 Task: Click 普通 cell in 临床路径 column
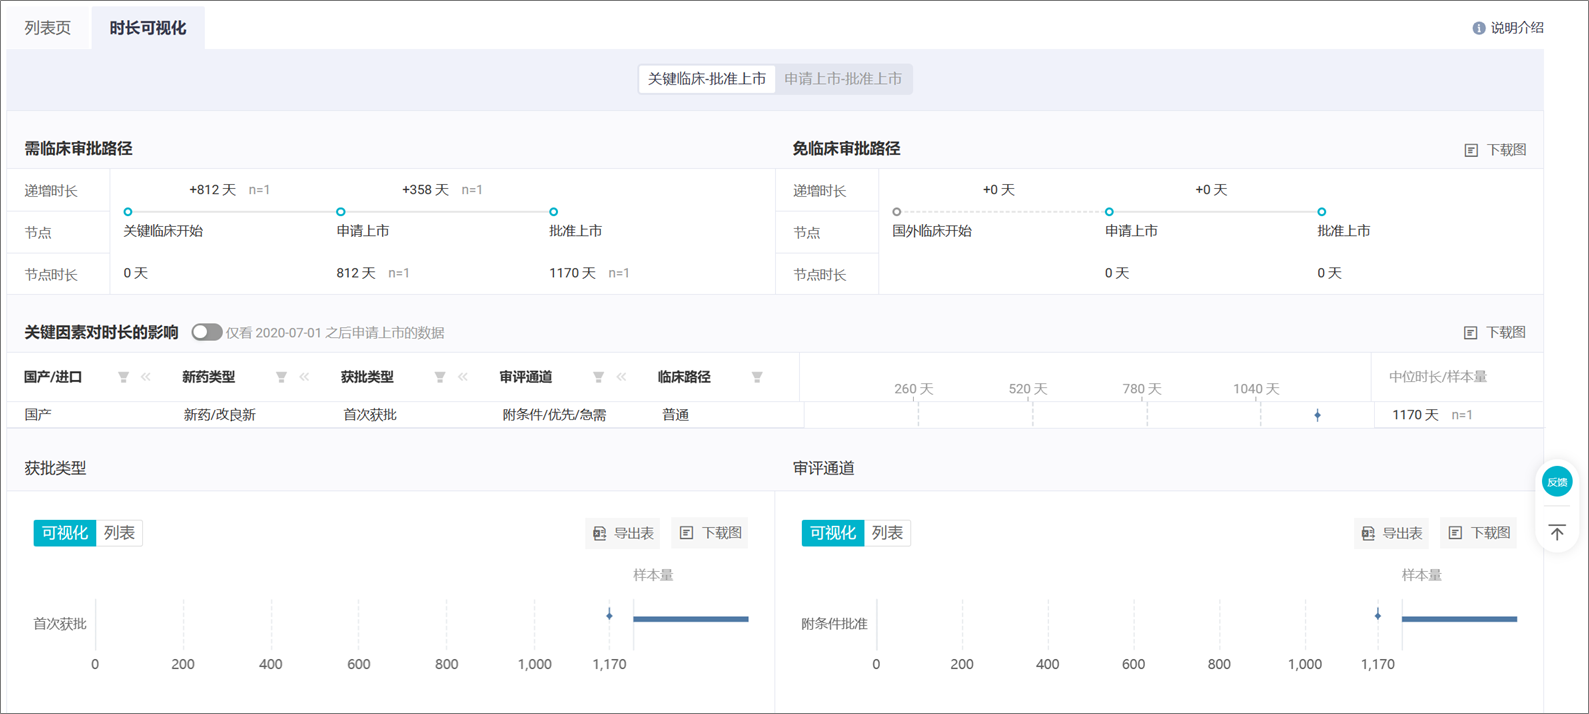coord(675,415)
